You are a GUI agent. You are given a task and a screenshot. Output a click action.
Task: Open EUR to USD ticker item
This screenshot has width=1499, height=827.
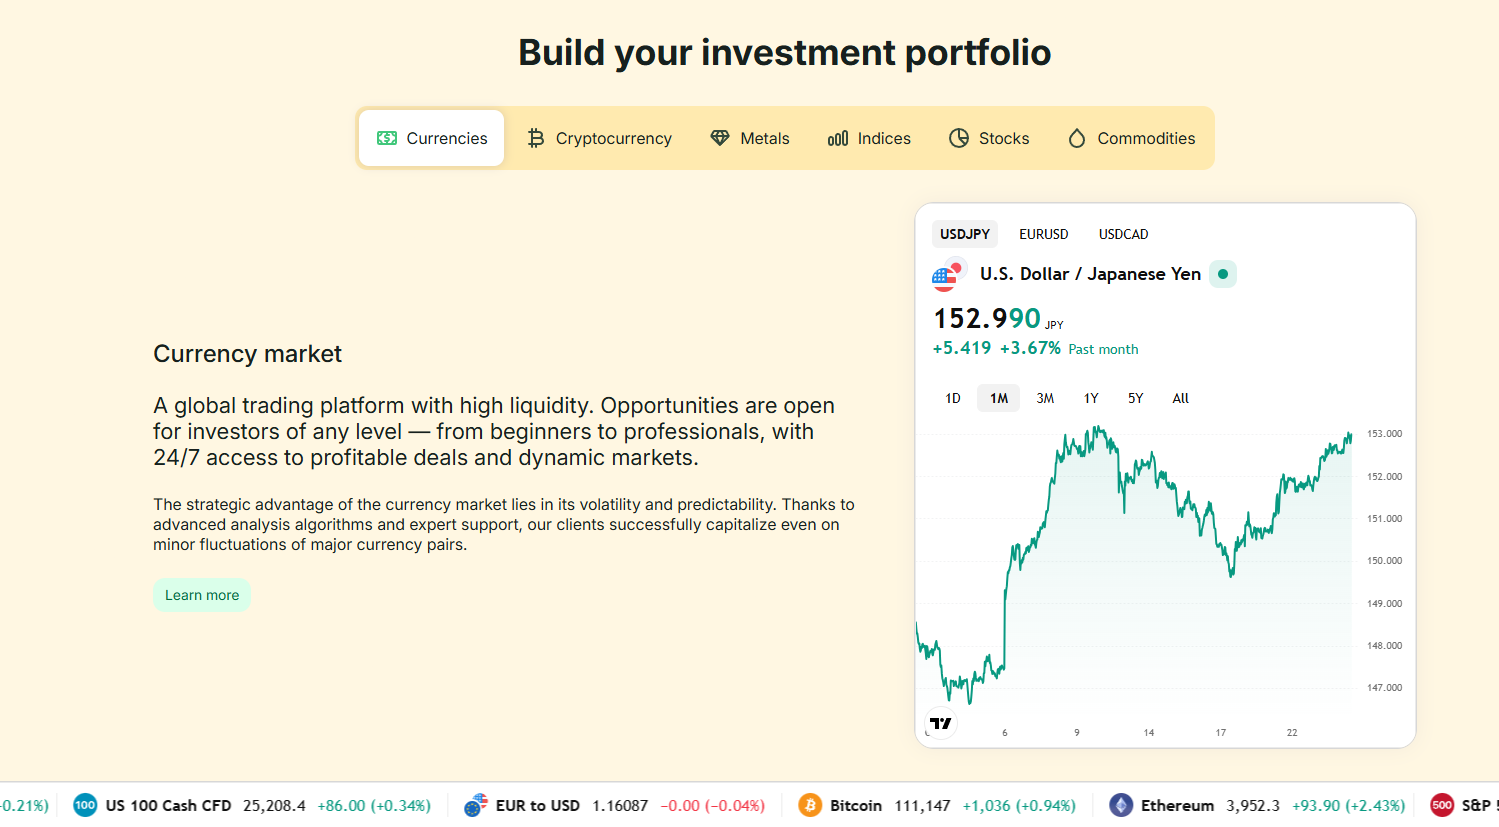pos(537,805)
